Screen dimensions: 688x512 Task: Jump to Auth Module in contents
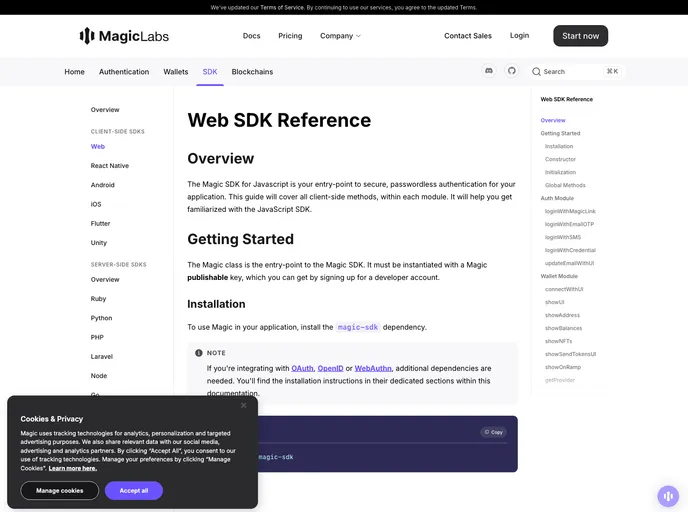[557, 198]
